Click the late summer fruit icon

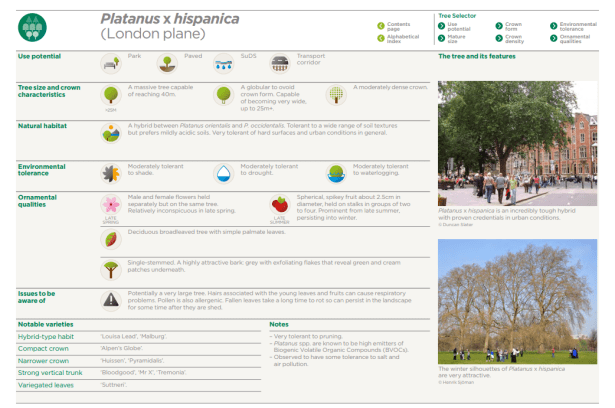click(281, 205)
